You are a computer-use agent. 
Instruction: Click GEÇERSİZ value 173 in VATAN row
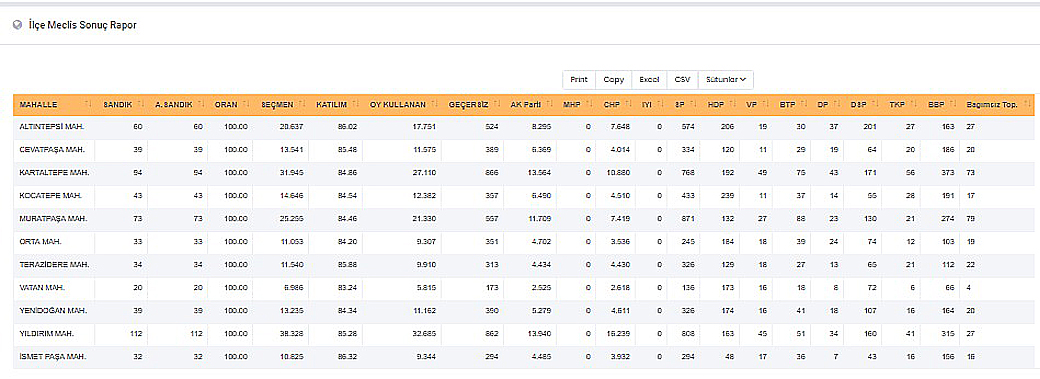pyautogui.click(x=491, y=287)
